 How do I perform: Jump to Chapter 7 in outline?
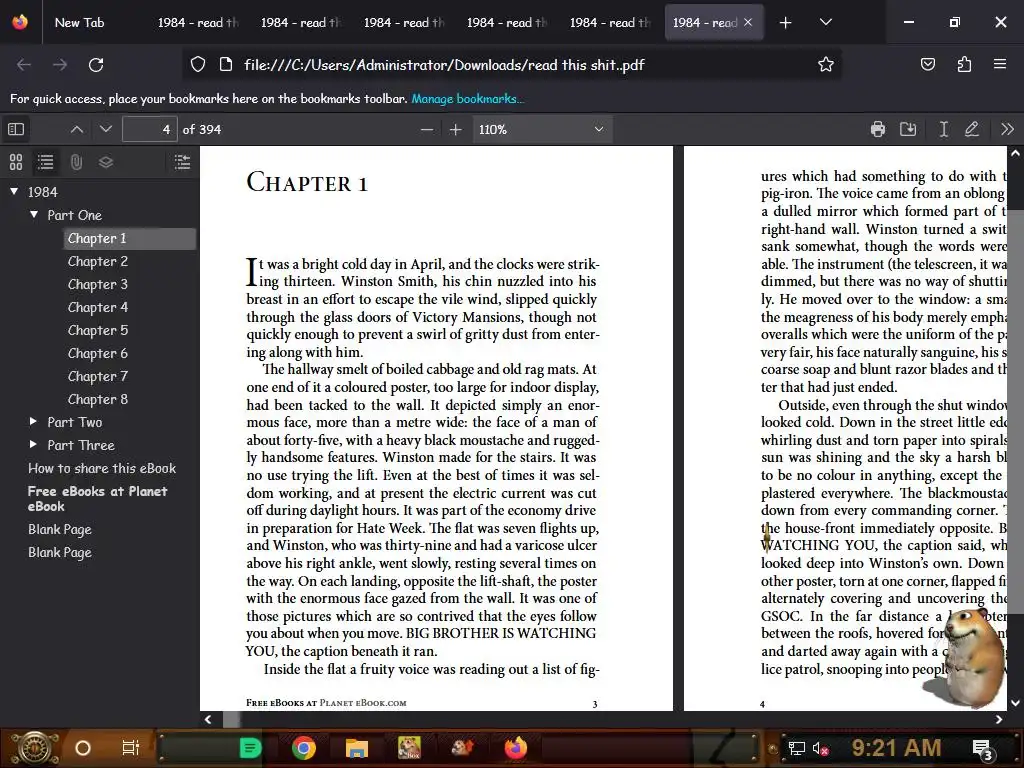click(98, 376)
